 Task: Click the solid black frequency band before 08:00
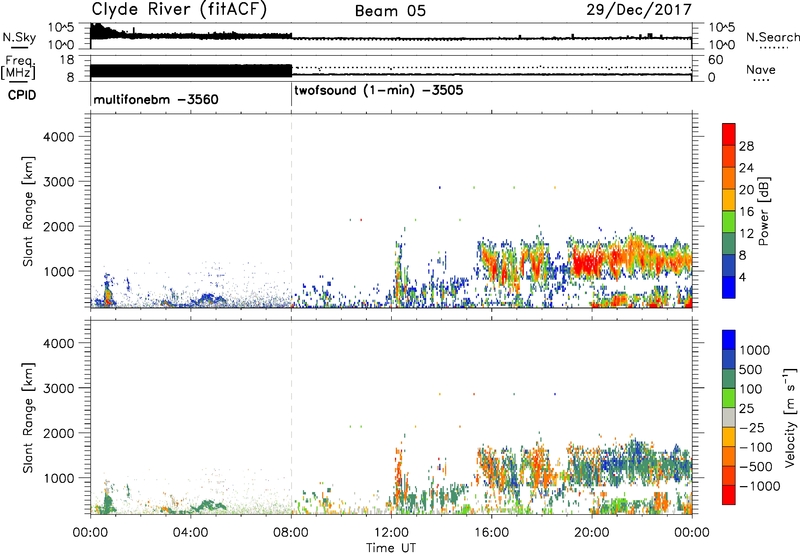click(x=191, y=71)
